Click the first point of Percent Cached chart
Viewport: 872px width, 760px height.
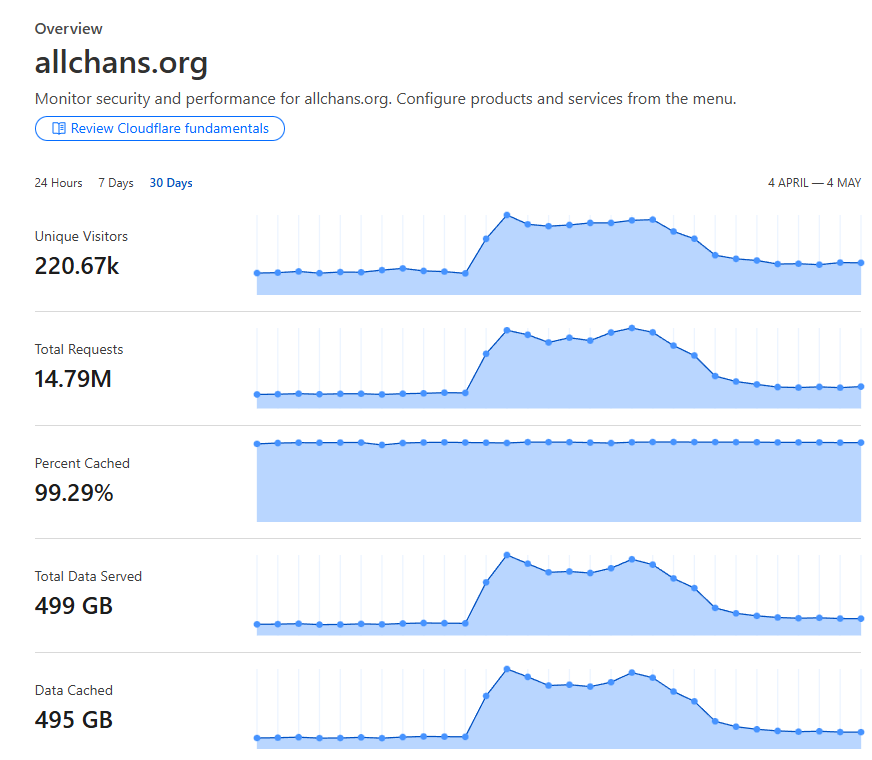[257, 444]
